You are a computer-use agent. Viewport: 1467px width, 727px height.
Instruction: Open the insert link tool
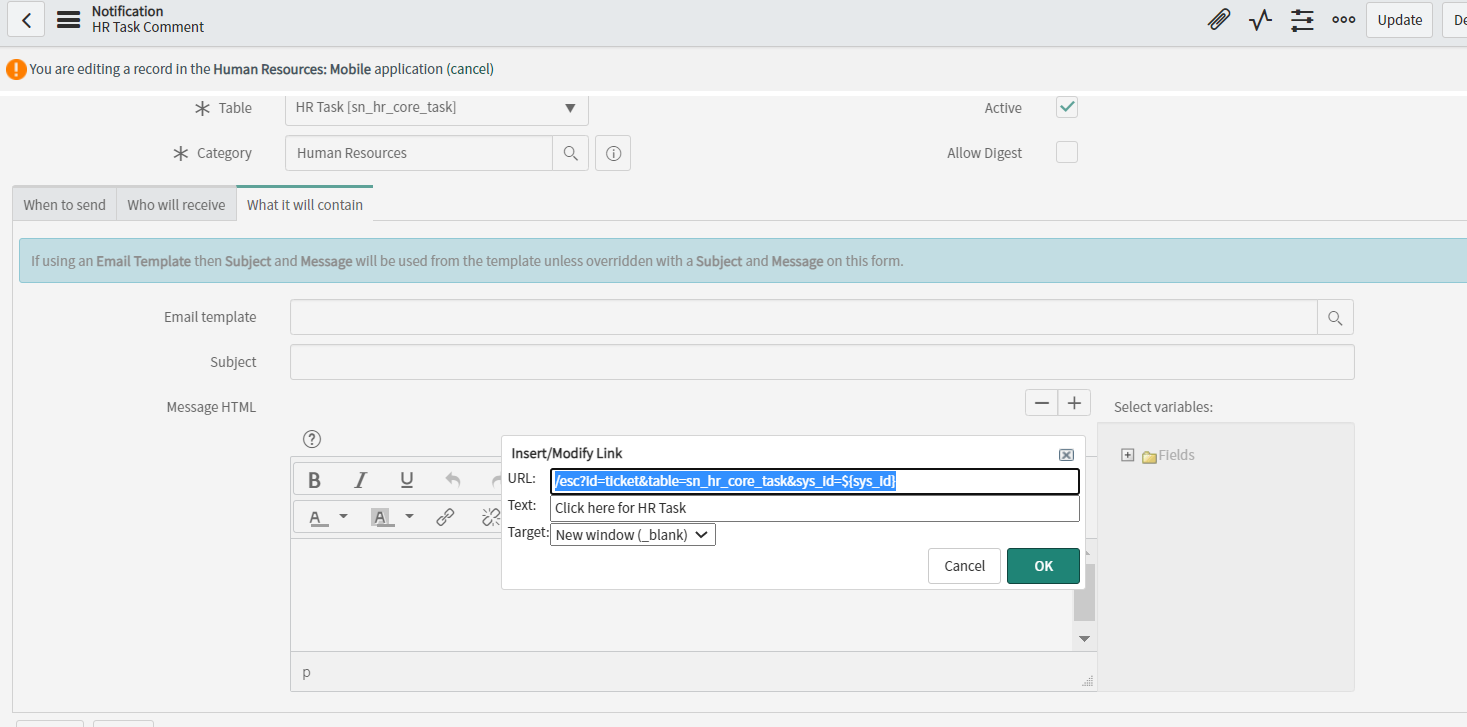[445, 517]
